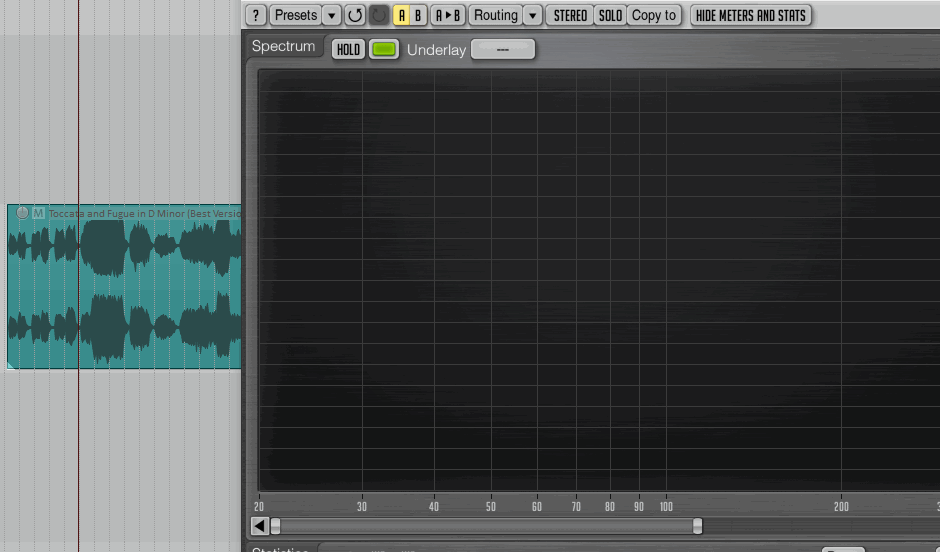Expand the Routing dropdown arrow
This screenshot has width=940, height=552.
533,15
